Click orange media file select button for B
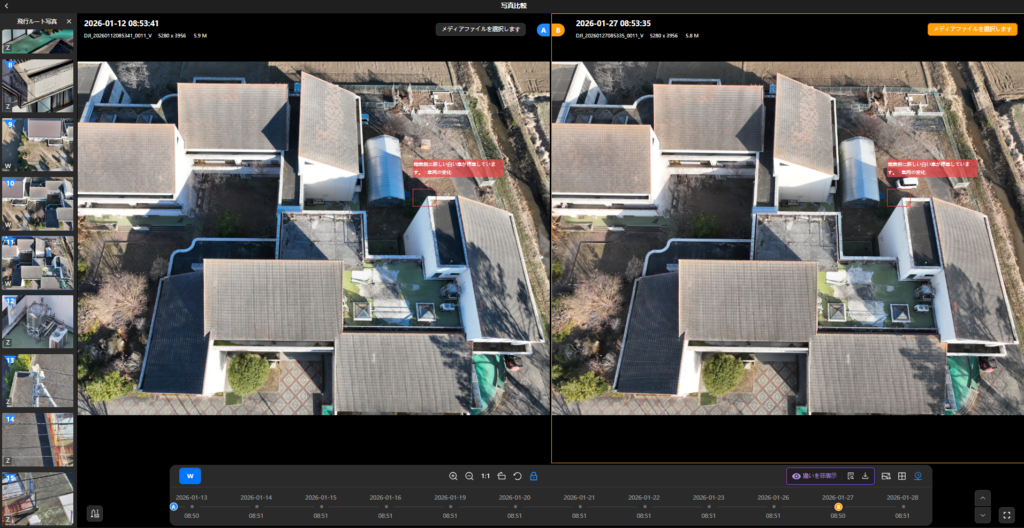 [x=957, y=29]
